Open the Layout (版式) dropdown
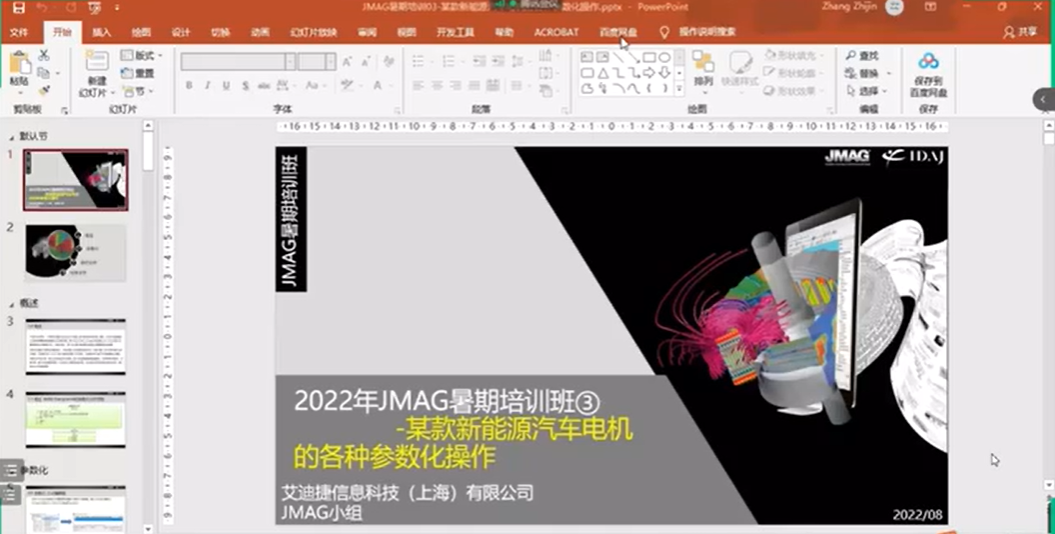Image resolution: width=1055 pixels, height=534 pixels. (x=141, y=55)
